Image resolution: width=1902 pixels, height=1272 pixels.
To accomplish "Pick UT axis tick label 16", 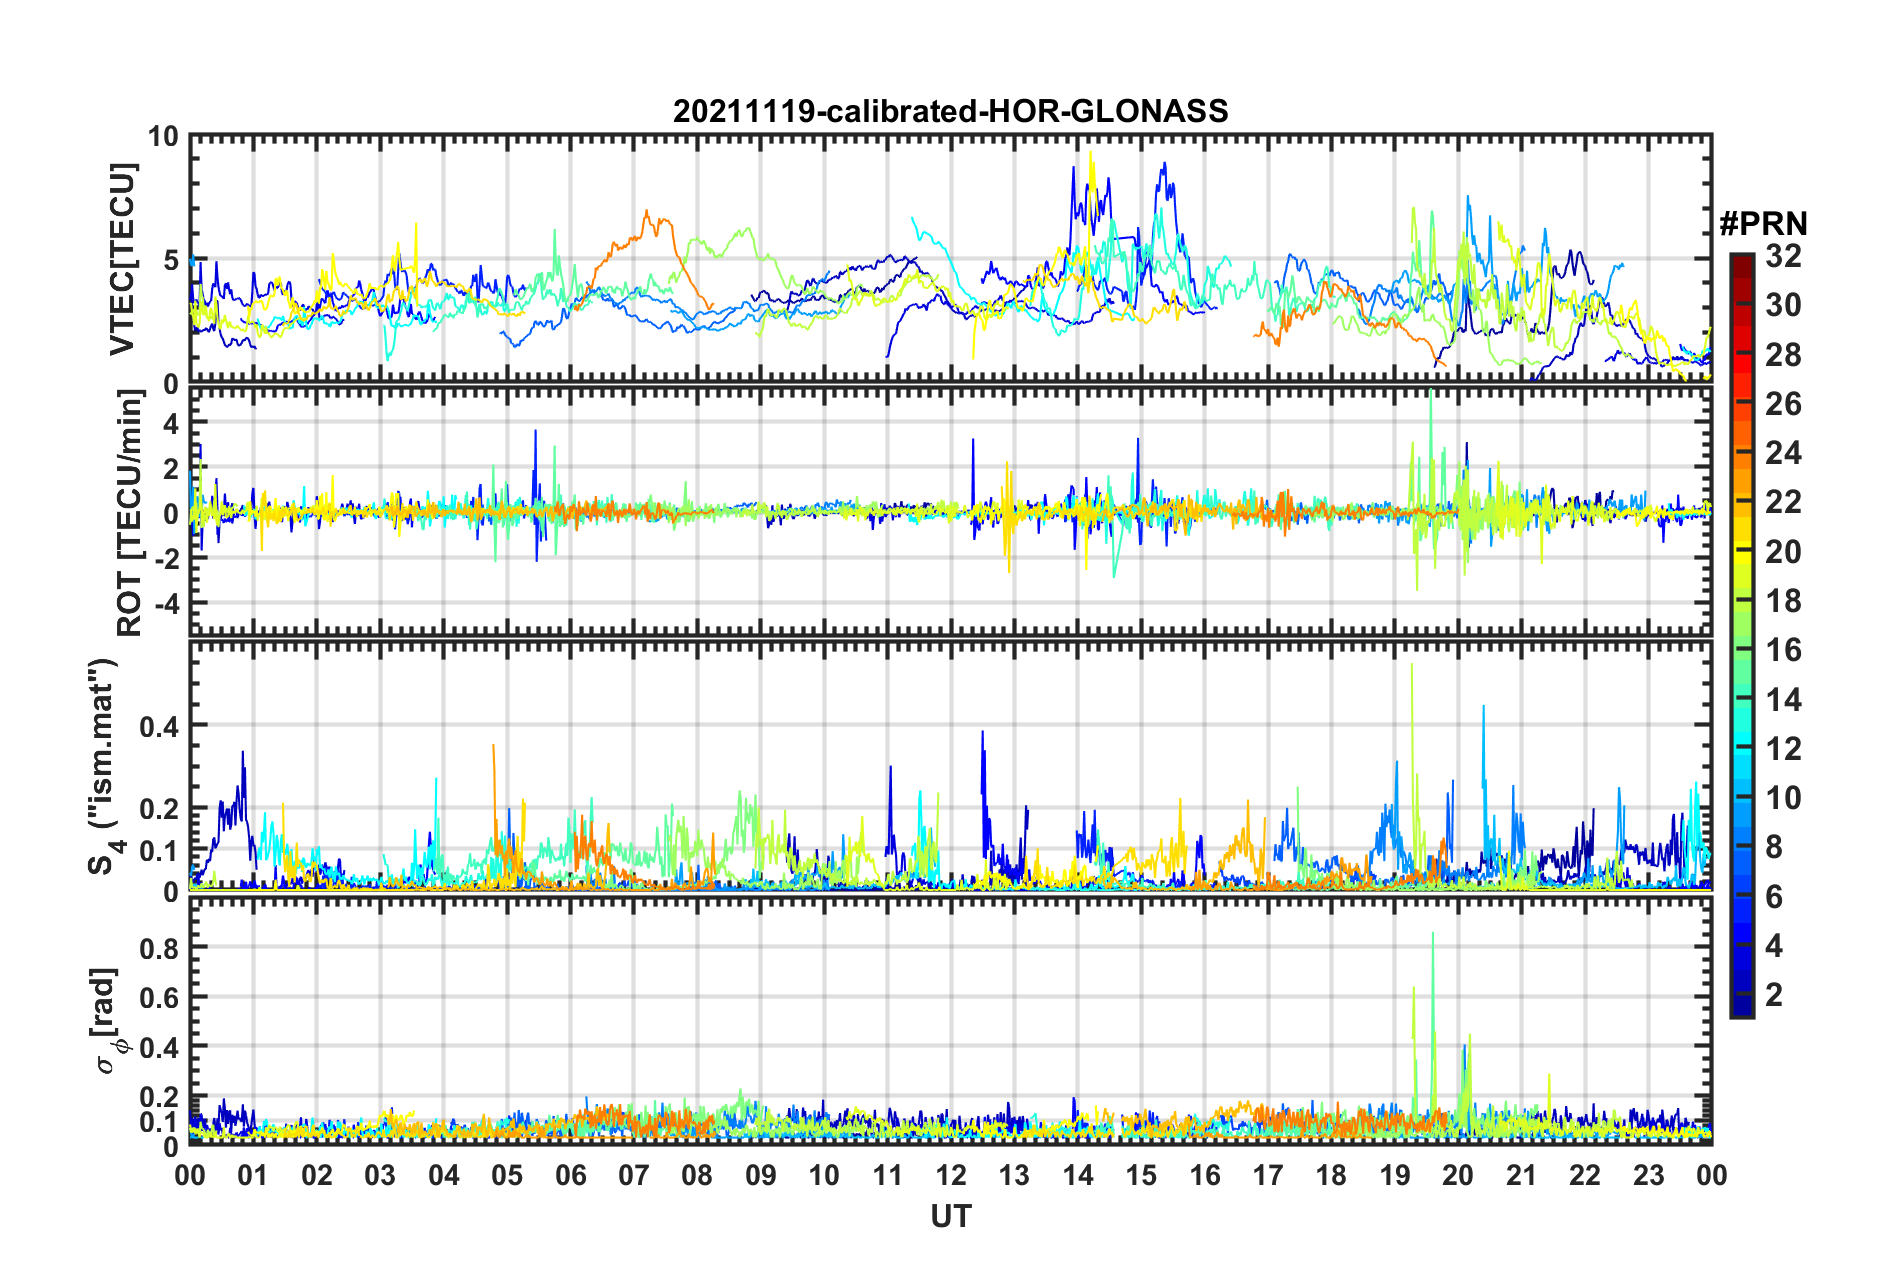I will (1205, 1175).
